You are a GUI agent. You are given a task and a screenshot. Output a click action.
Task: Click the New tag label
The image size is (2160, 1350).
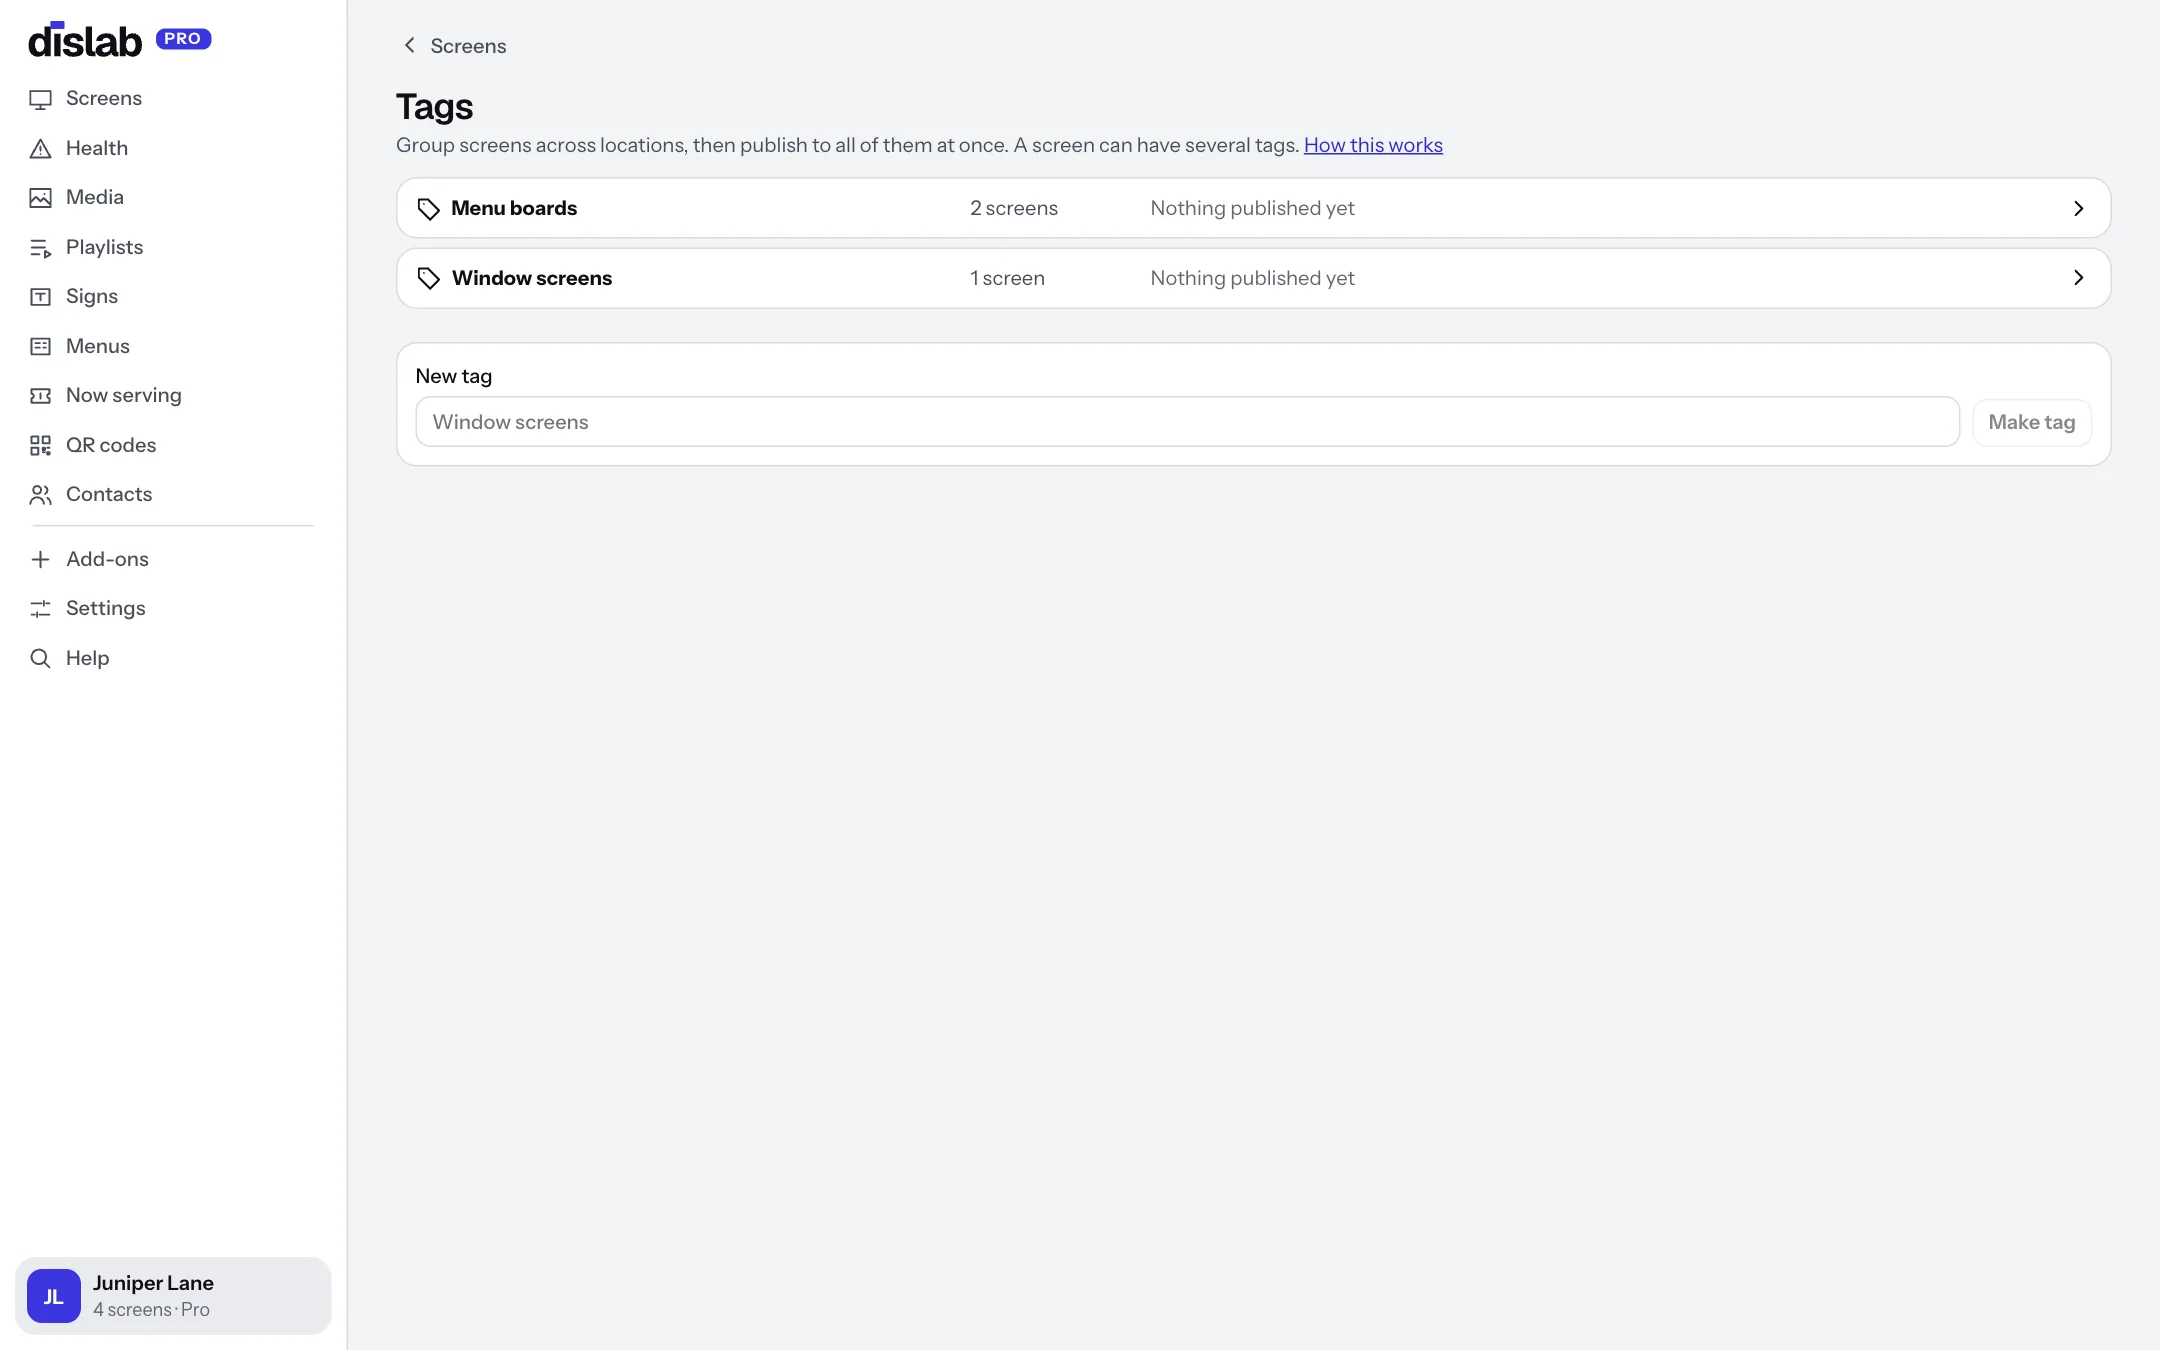(454, 376)
